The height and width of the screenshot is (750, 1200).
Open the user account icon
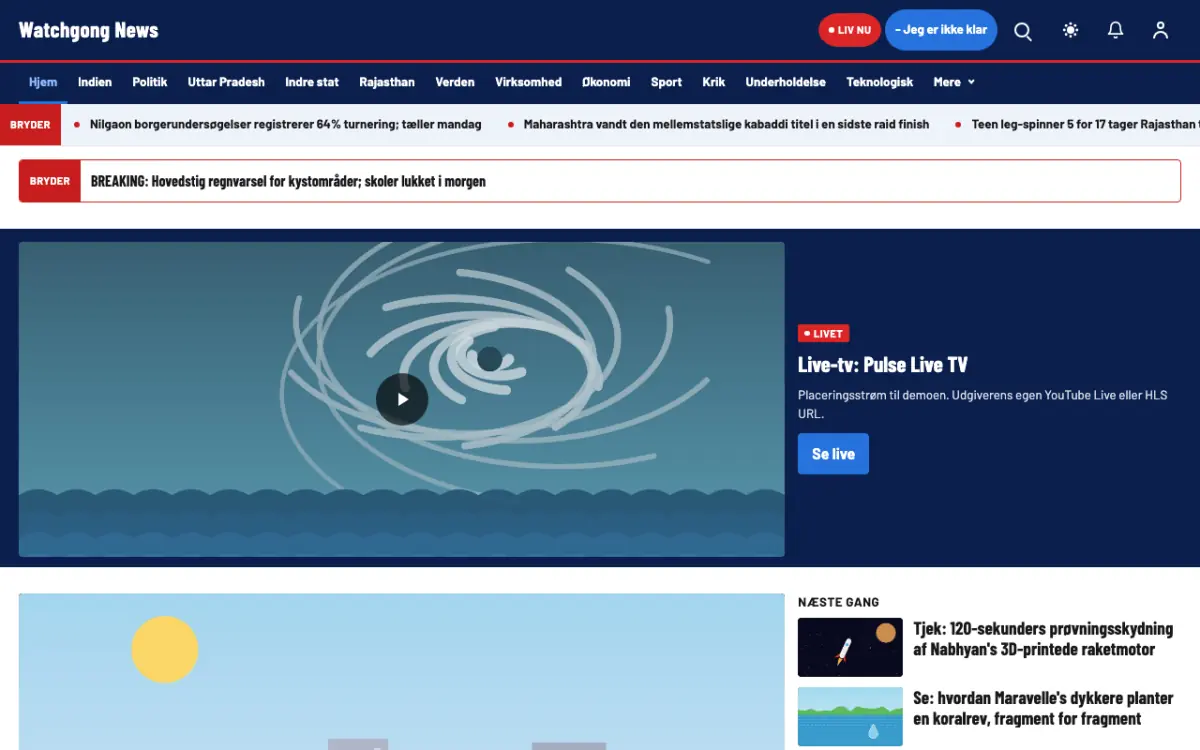tap(1160, 30)
